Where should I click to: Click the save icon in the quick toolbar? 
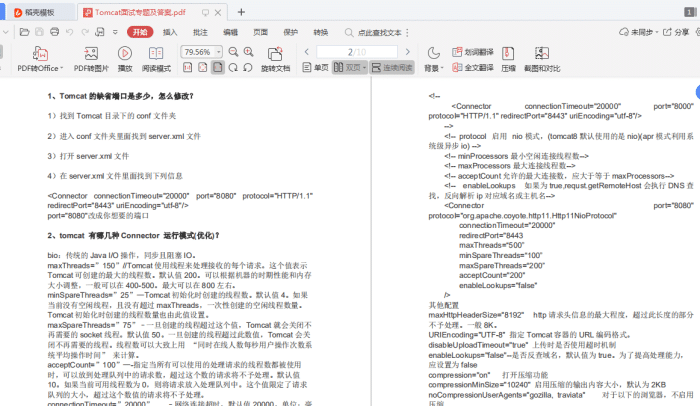39,32
